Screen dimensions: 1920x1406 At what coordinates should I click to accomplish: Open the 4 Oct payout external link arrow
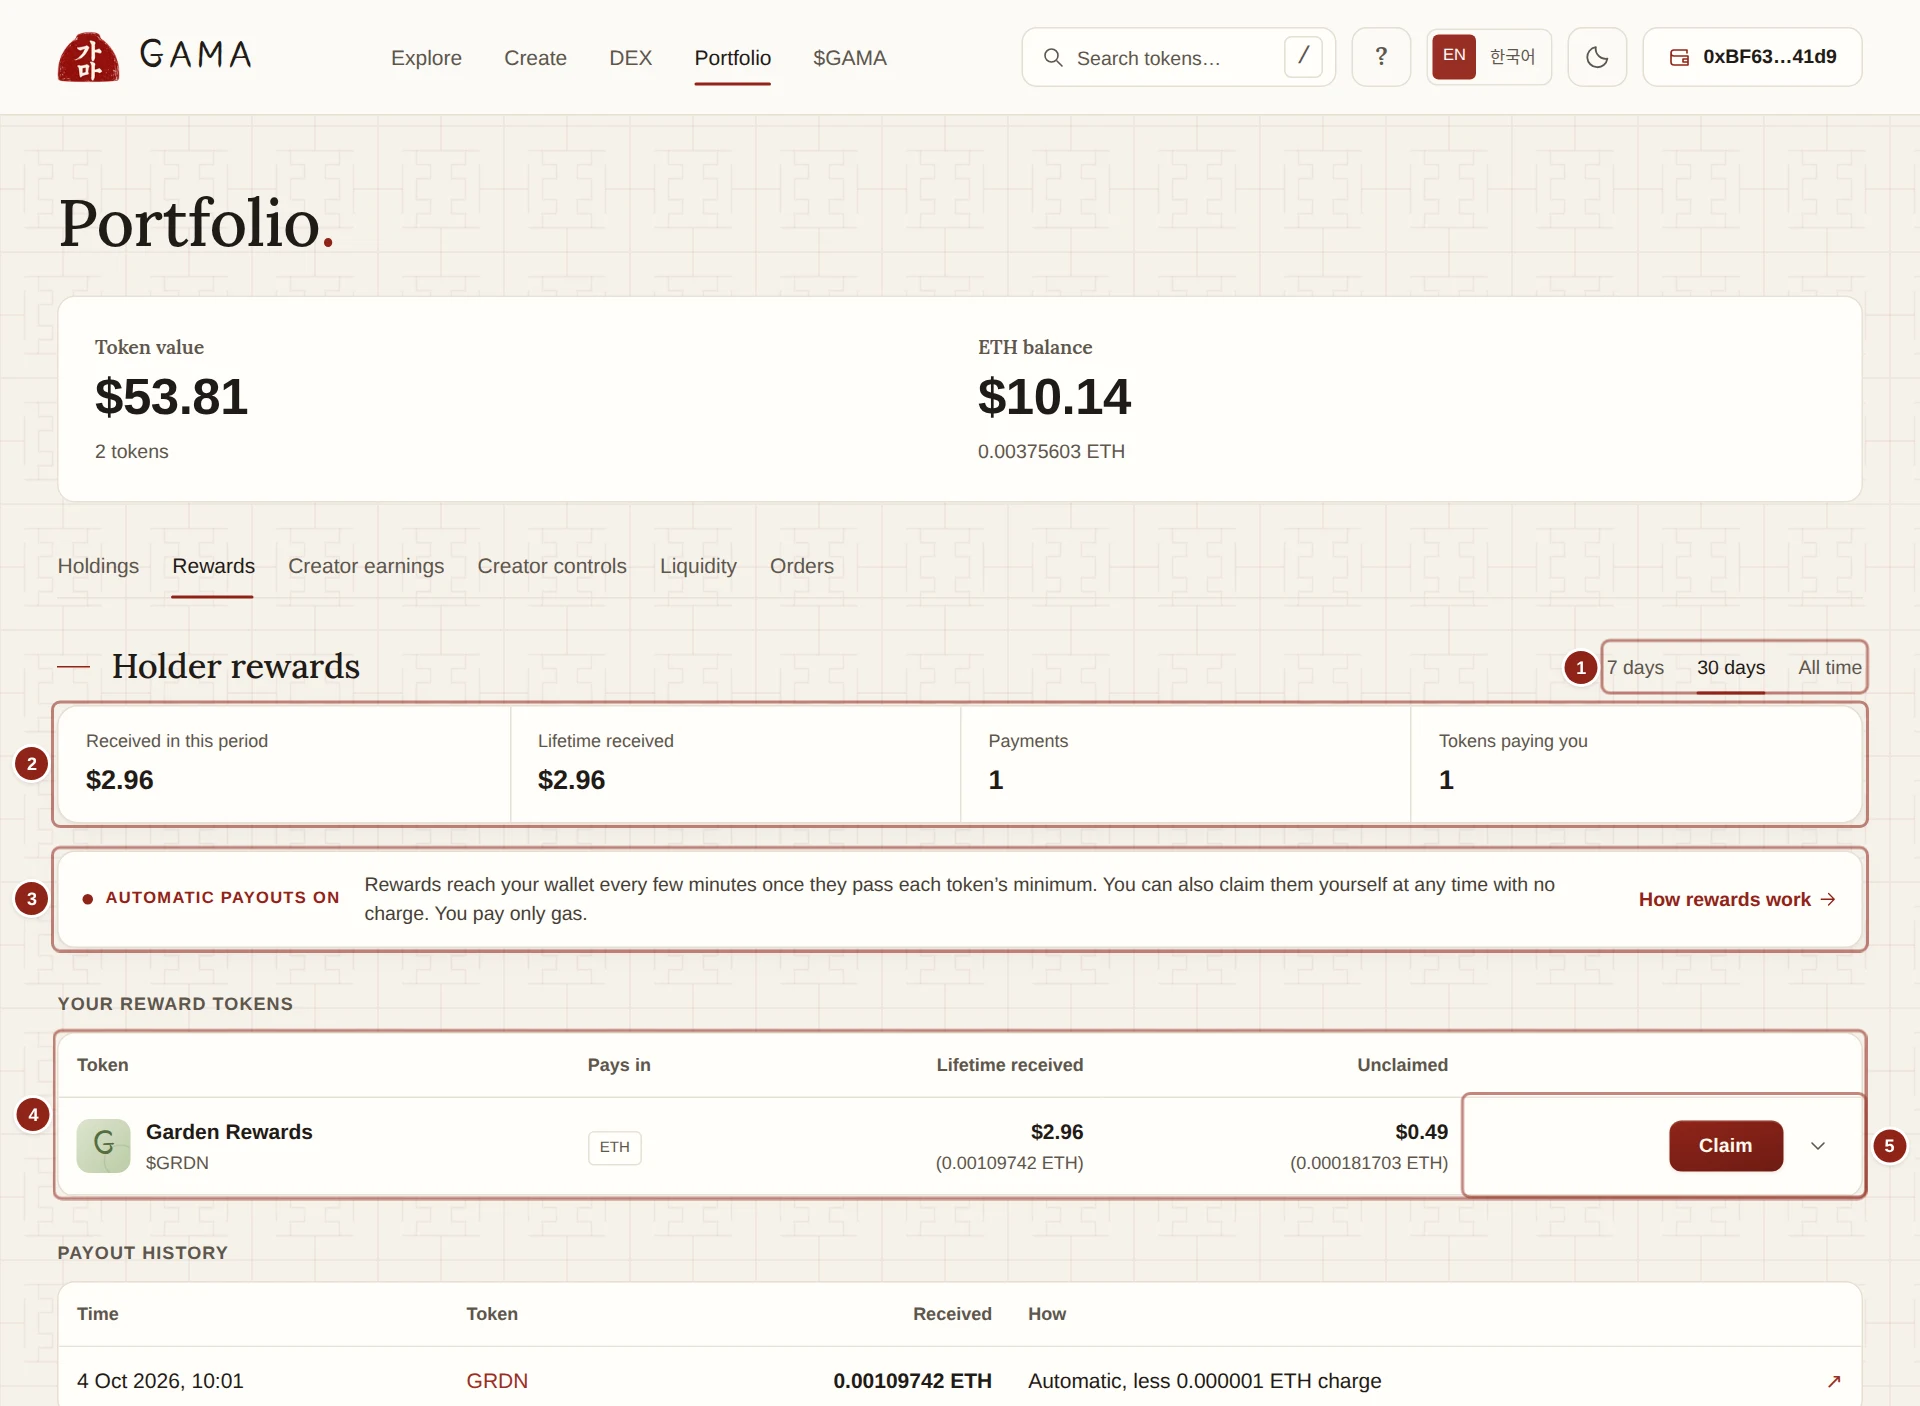(x=1834, y=1381)
